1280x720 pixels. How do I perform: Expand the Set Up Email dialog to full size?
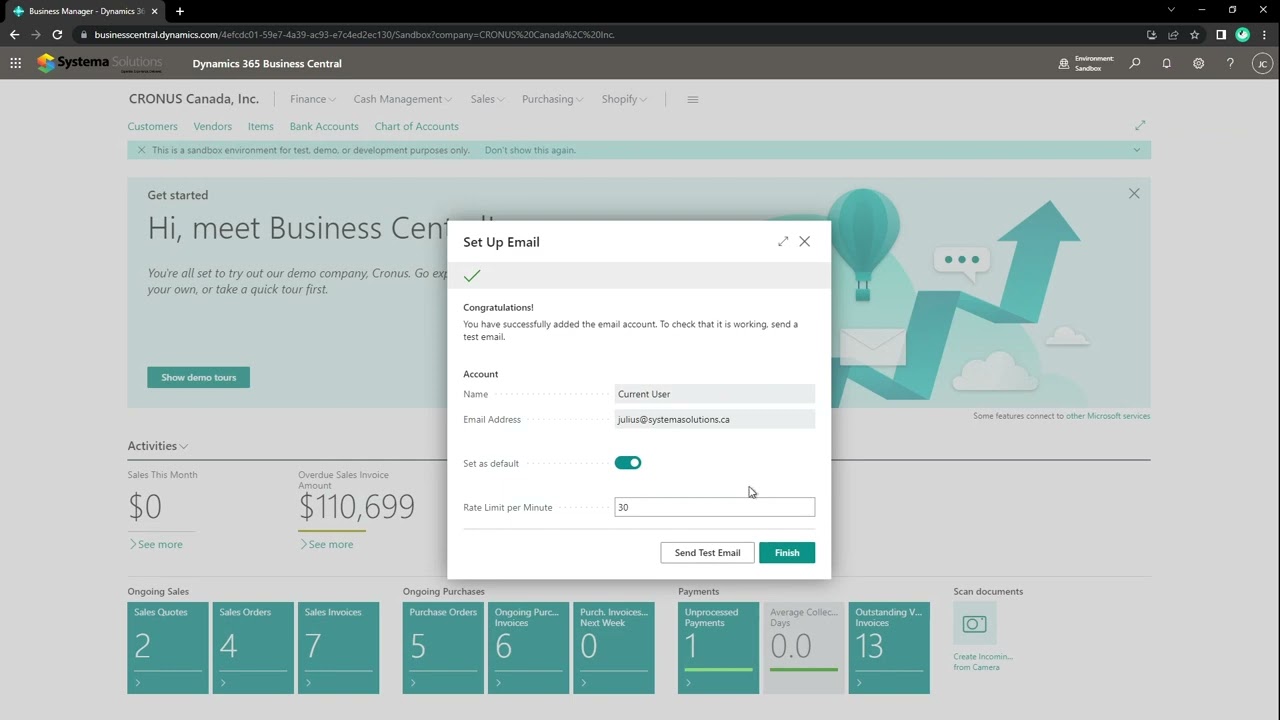783,241
